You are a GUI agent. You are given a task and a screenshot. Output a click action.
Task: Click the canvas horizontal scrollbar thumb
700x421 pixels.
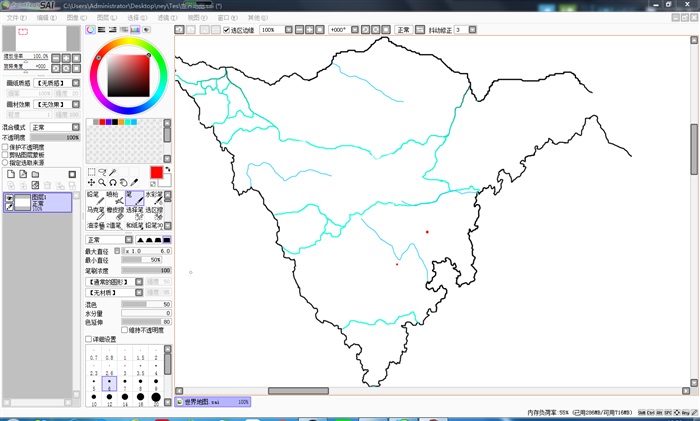coord(297,391)
